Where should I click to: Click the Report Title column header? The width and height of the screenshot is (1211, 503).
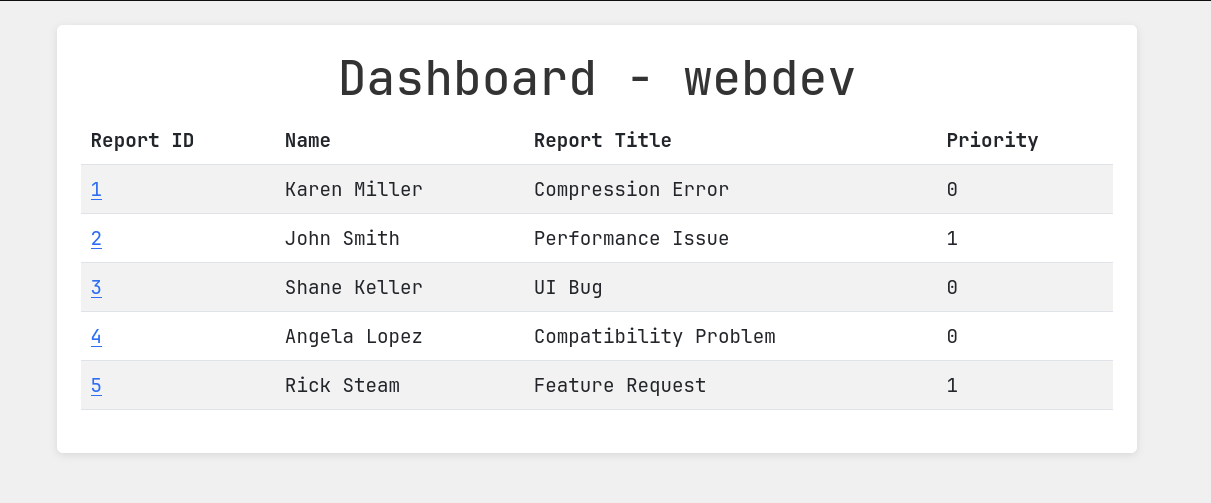coord(602,141)
